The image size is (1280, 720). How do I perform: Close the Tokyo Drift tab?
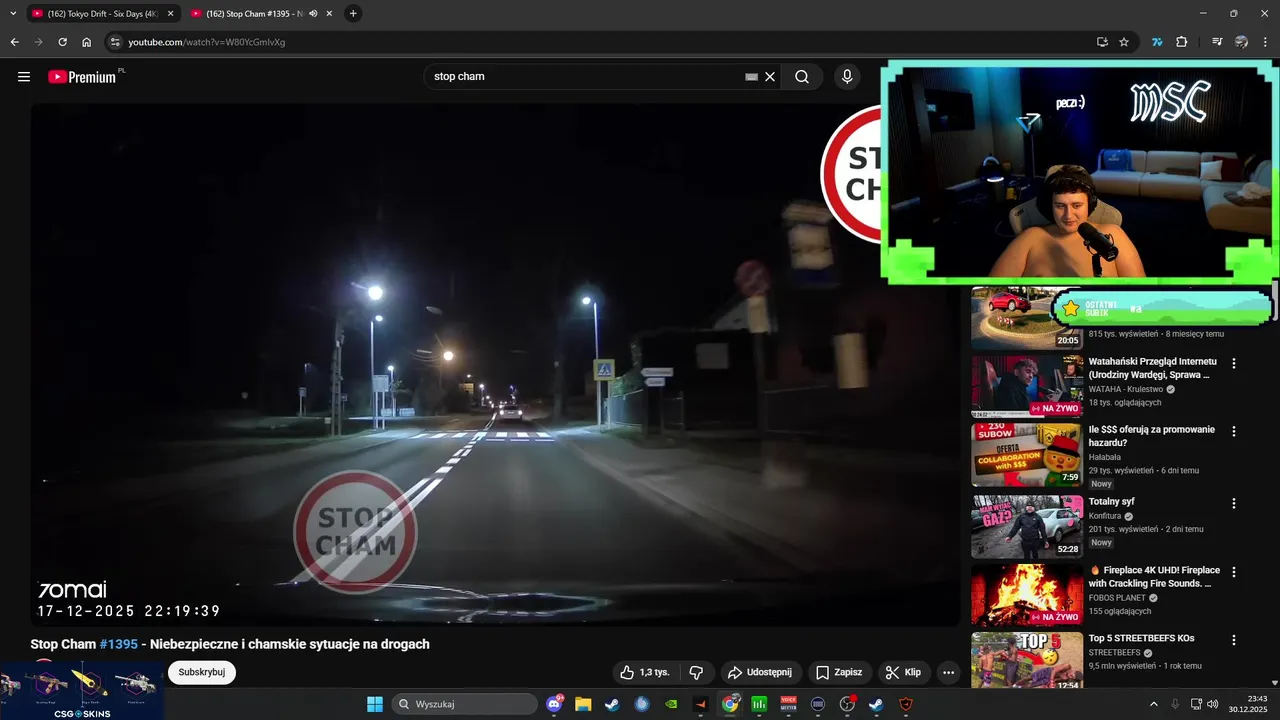(170, 14)
